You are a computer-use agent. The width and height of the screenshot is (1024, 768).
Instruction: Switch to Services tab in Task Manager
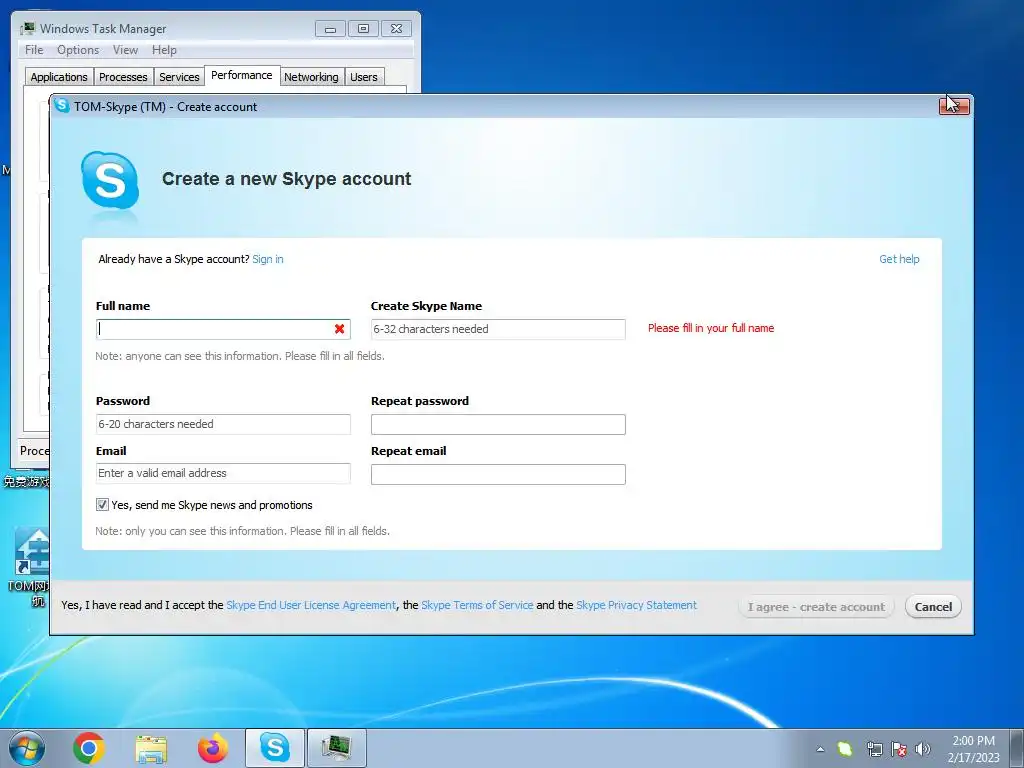[x=179, y=77]
